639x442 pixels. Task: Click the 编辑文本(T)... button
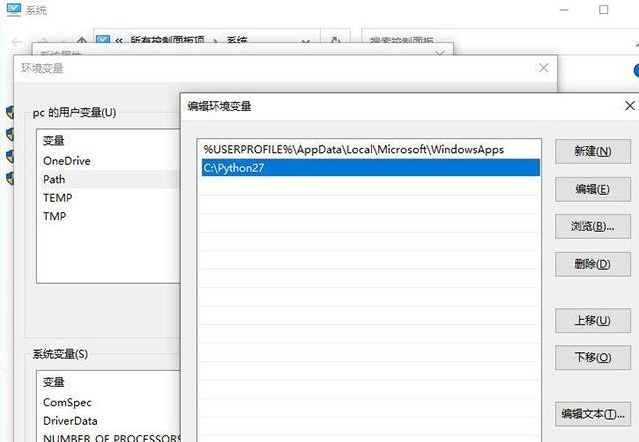[592, 413]
